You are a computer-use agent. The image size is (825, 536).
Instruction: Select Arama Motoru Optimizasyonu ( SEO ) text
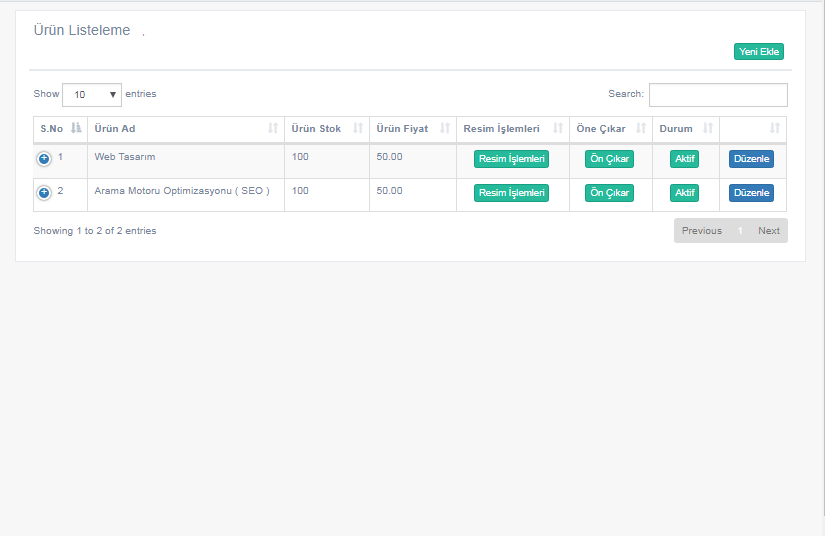pos(182,191)
